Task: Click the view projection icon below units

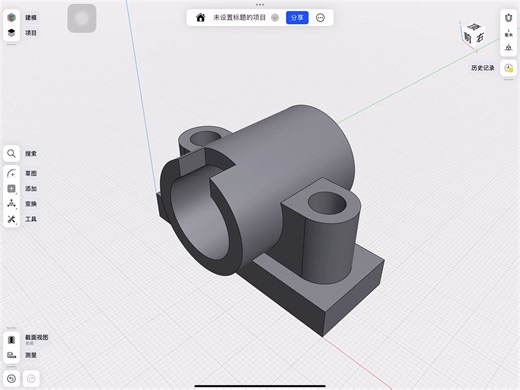Action: coord(508,48)
